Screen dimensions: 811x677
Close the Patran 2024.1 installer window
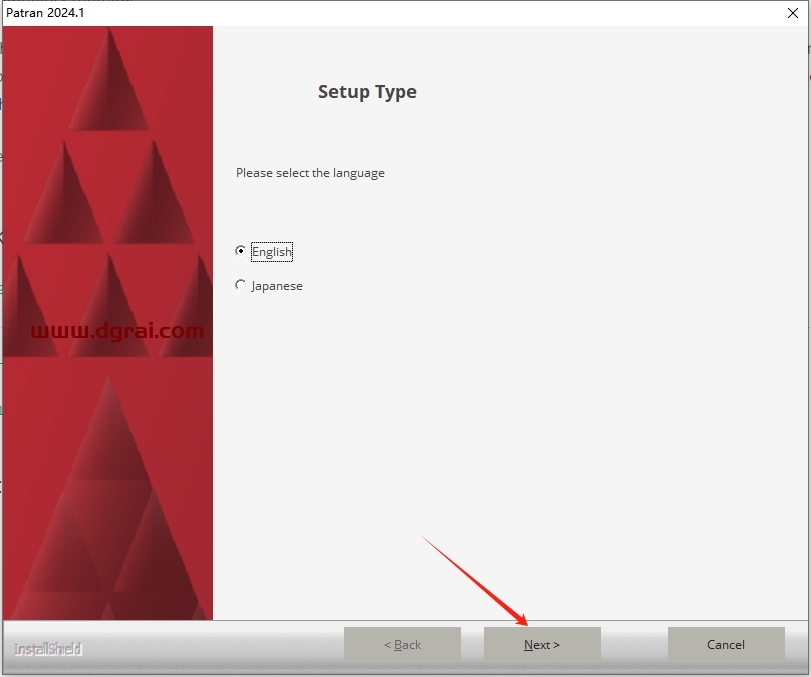[792, 13]
